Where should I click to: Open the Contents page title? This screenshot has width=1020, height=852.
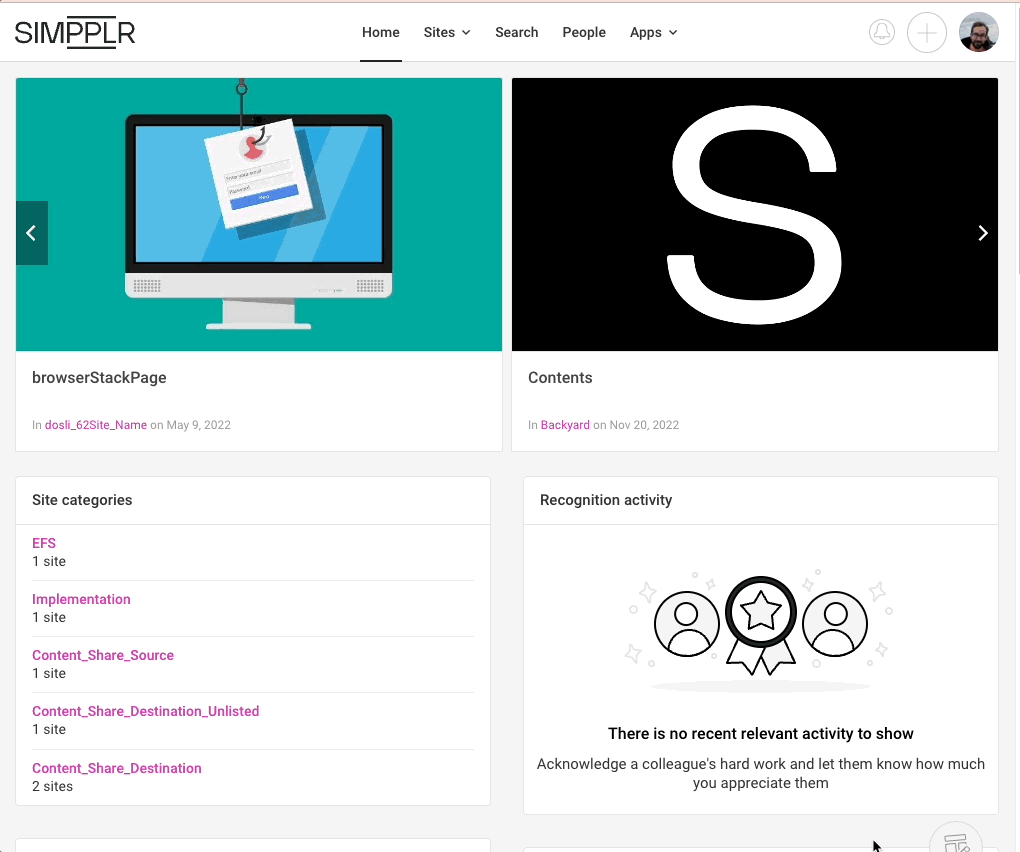pyautogui.click(x=559, y=378)
